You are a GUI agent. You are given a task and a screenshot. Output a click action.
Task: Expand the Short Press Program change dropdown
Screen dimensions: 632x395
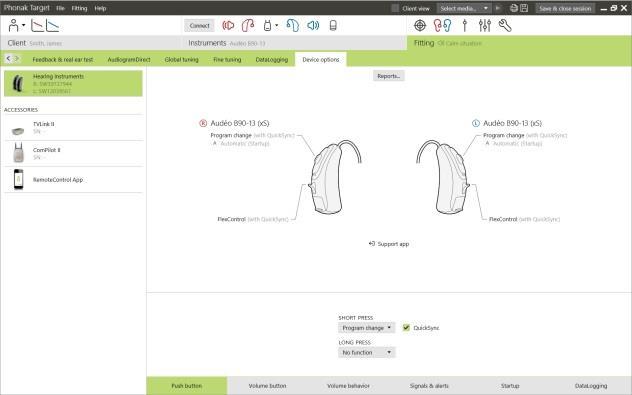click(366, 328)
